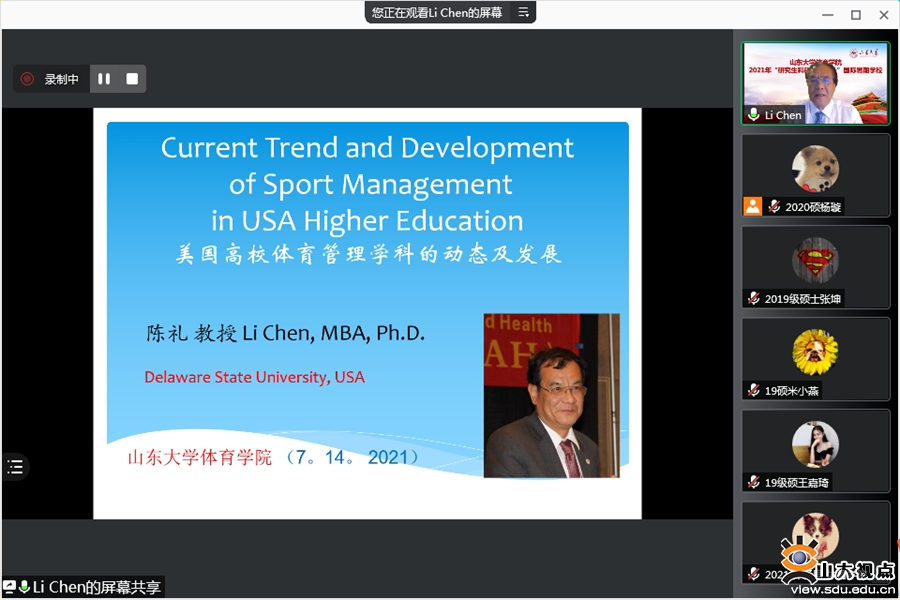Image resolution: width=900 pixels, height=600 pixels.
Task: Select Li Chen's video thumbnail
Action: [x=815, y=82]
